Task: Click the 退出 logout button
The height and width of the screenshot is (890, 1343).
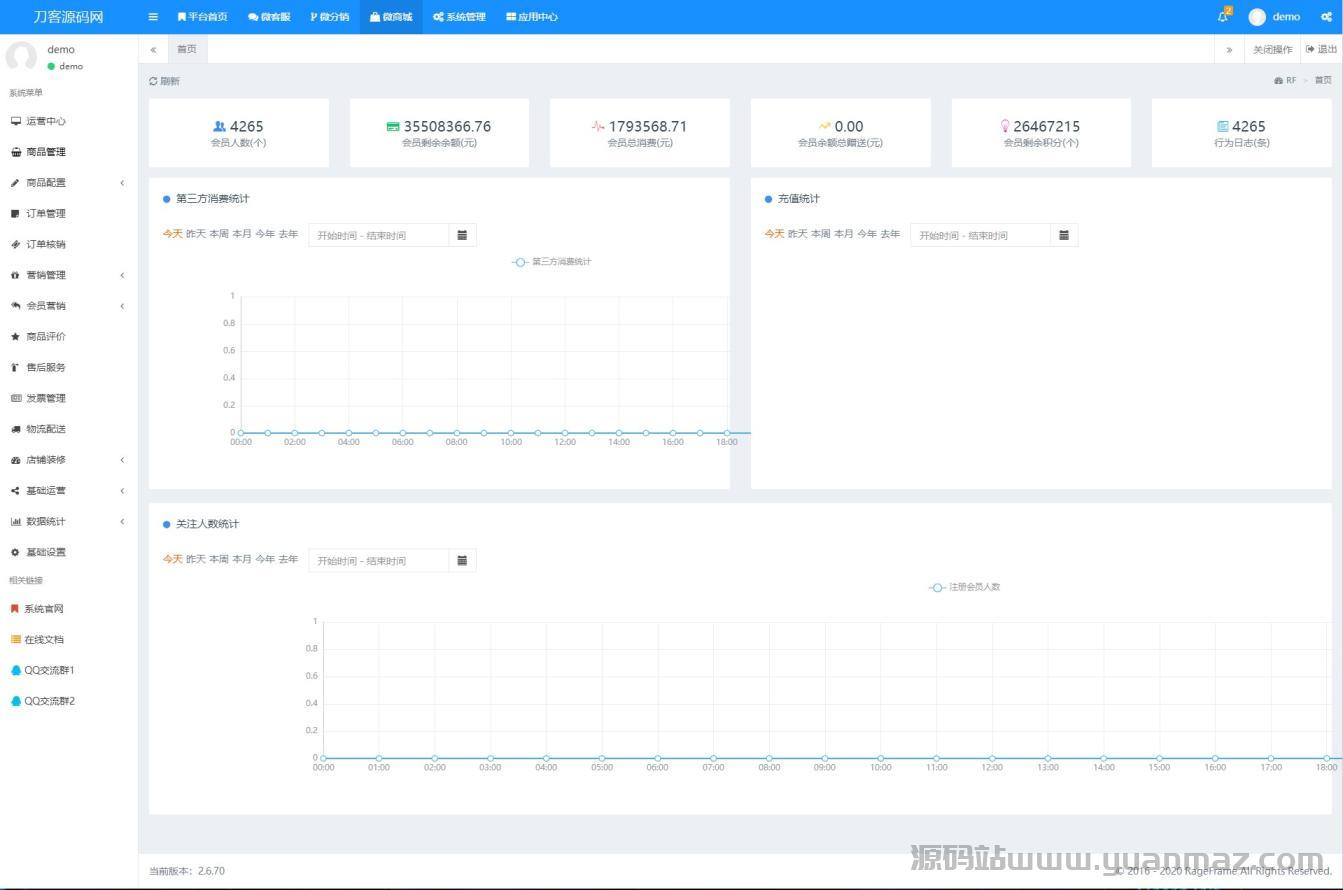Action: tap(1321, 49)
